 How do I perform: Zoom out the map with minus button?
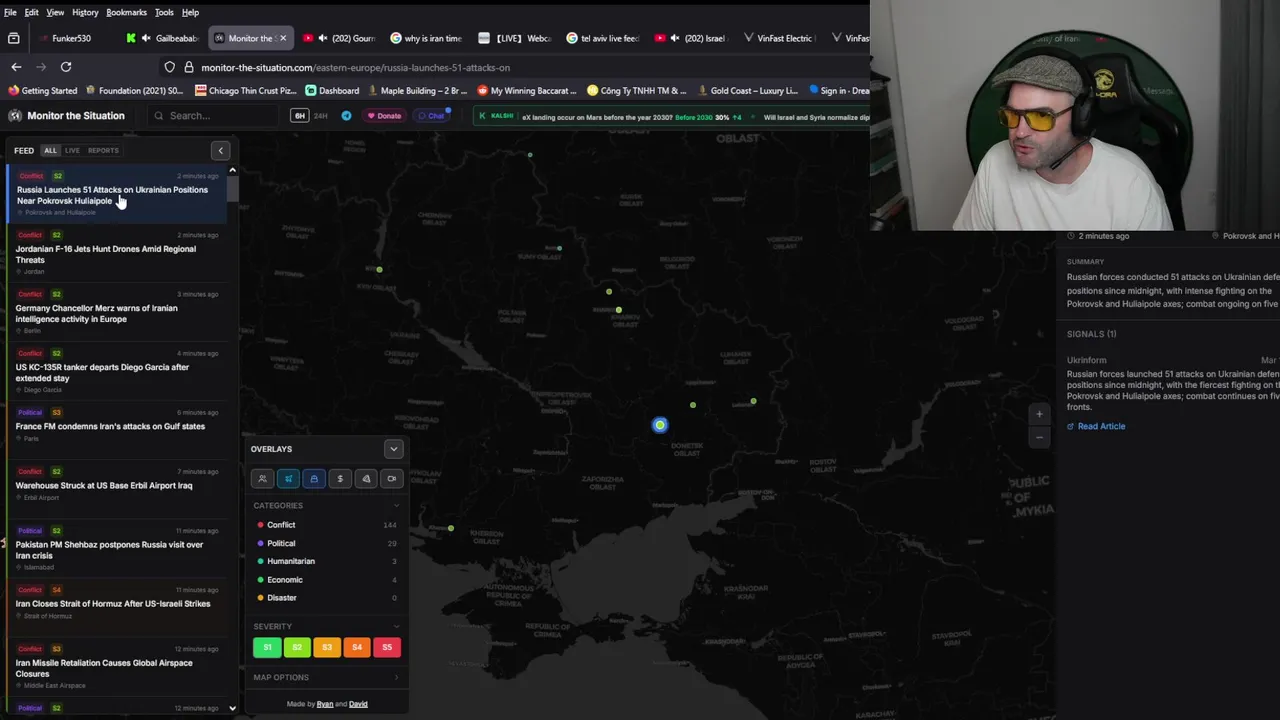[x=1039, y=437]
